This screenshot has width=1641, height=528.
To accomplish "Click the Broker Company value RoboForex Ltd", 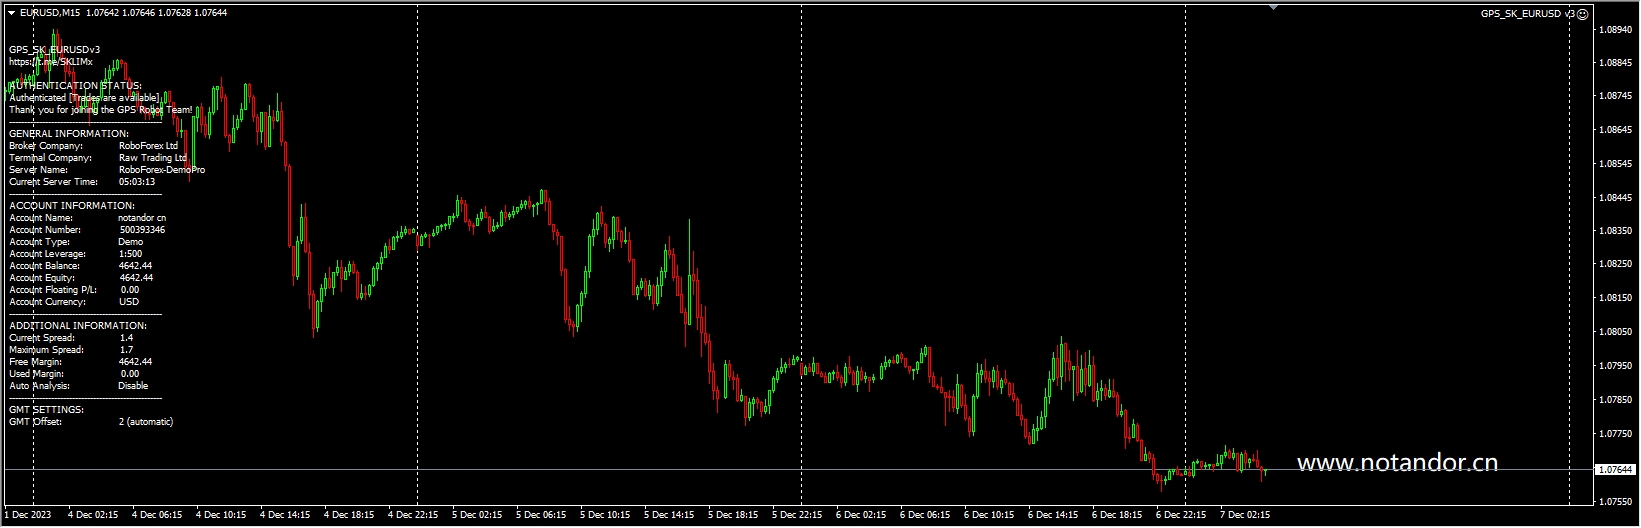I will coord(148,146).
